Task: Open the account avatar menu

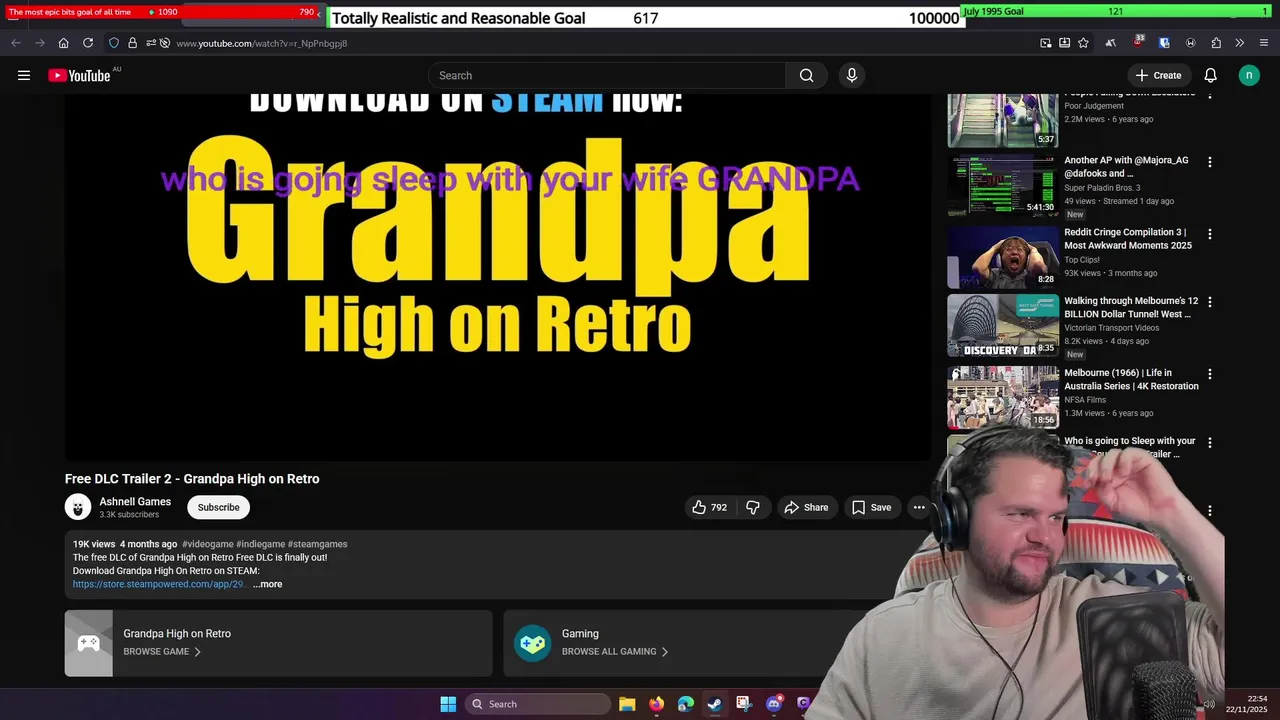Action: pyautogui.click(x=1249, y=75)
